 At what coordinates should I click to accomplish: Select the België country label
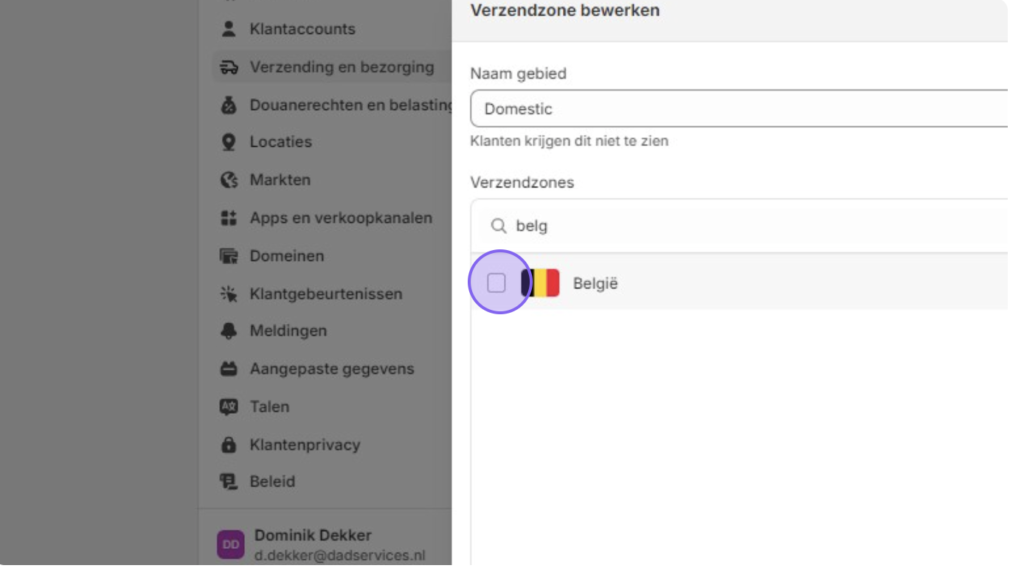(595, 284)
